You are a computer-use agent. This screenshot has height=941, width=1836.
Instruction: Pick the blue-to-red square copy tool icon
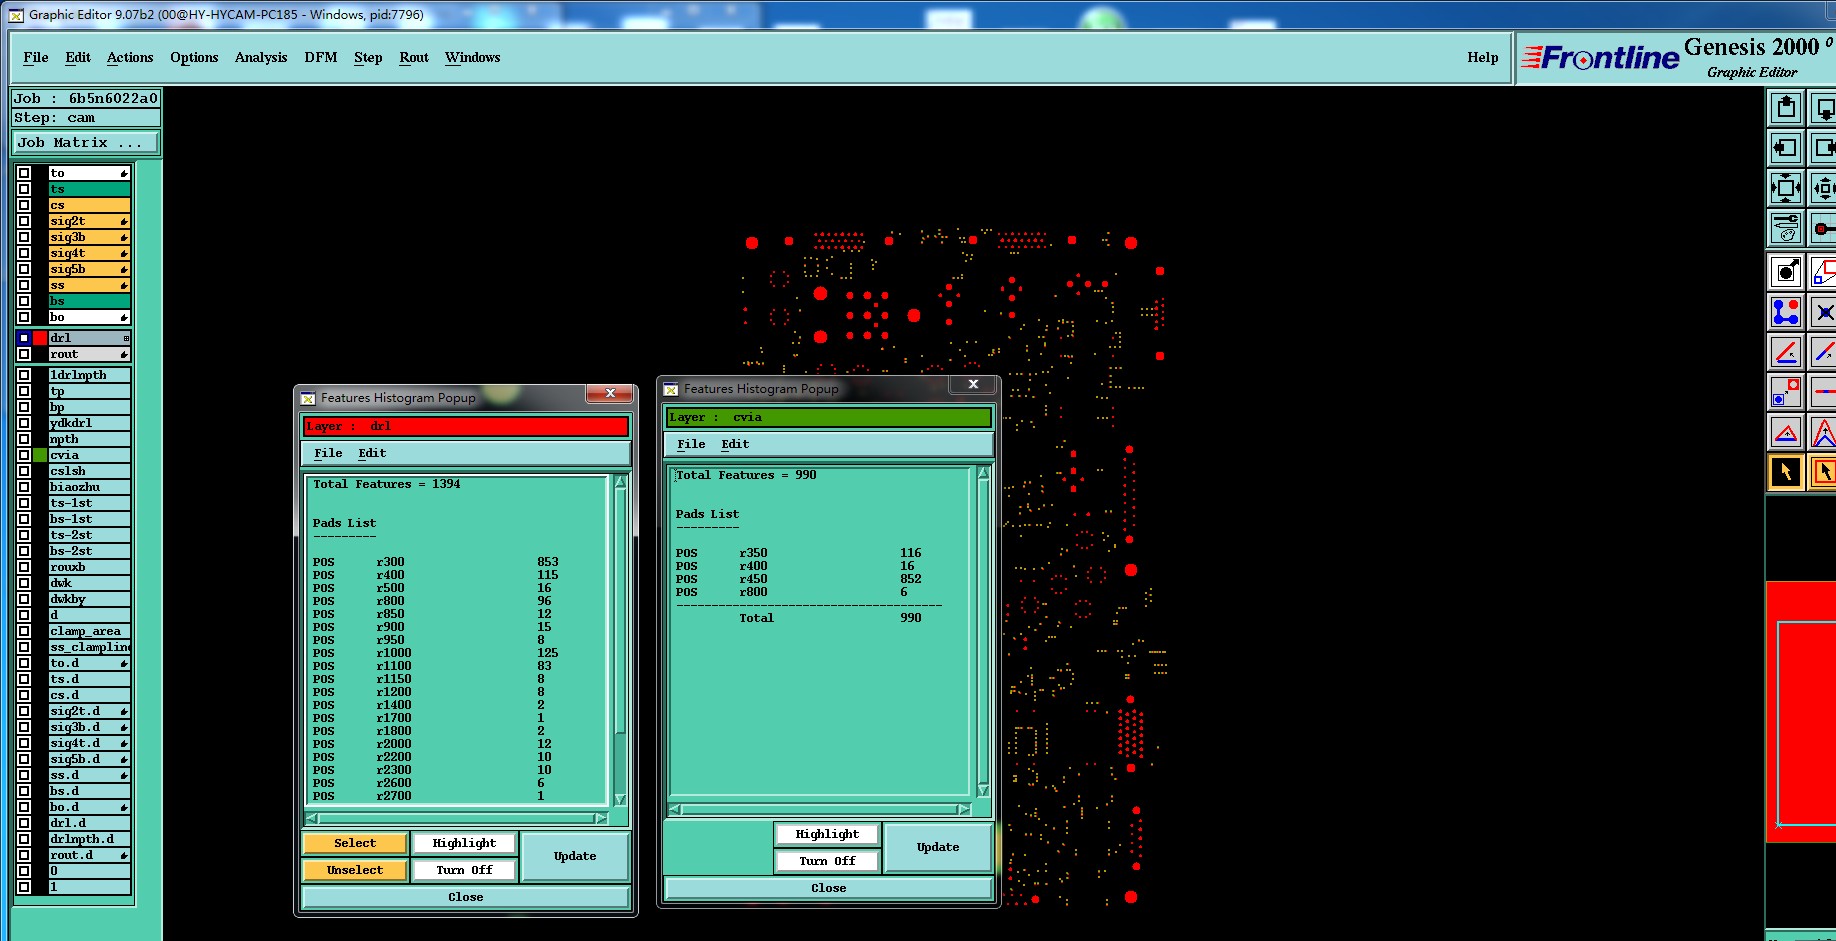(1786, 392)
